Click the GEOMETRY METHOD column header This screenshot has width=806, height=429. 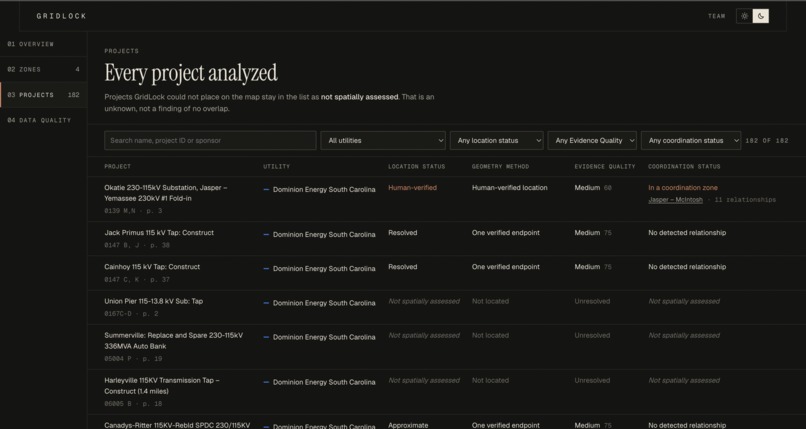pos(500,166)
